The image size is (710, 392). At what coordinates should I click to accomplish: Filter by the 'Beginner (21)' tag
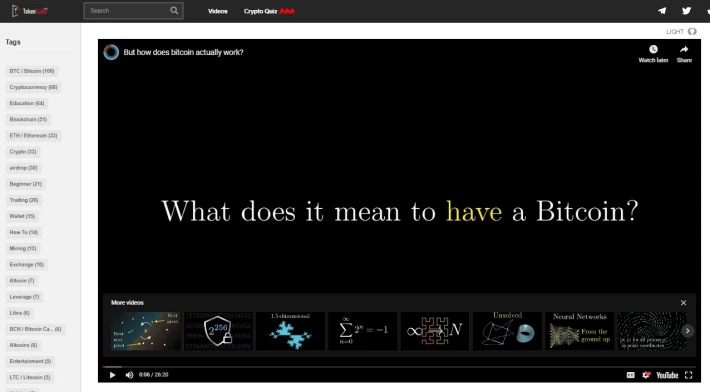click(25, 184)
